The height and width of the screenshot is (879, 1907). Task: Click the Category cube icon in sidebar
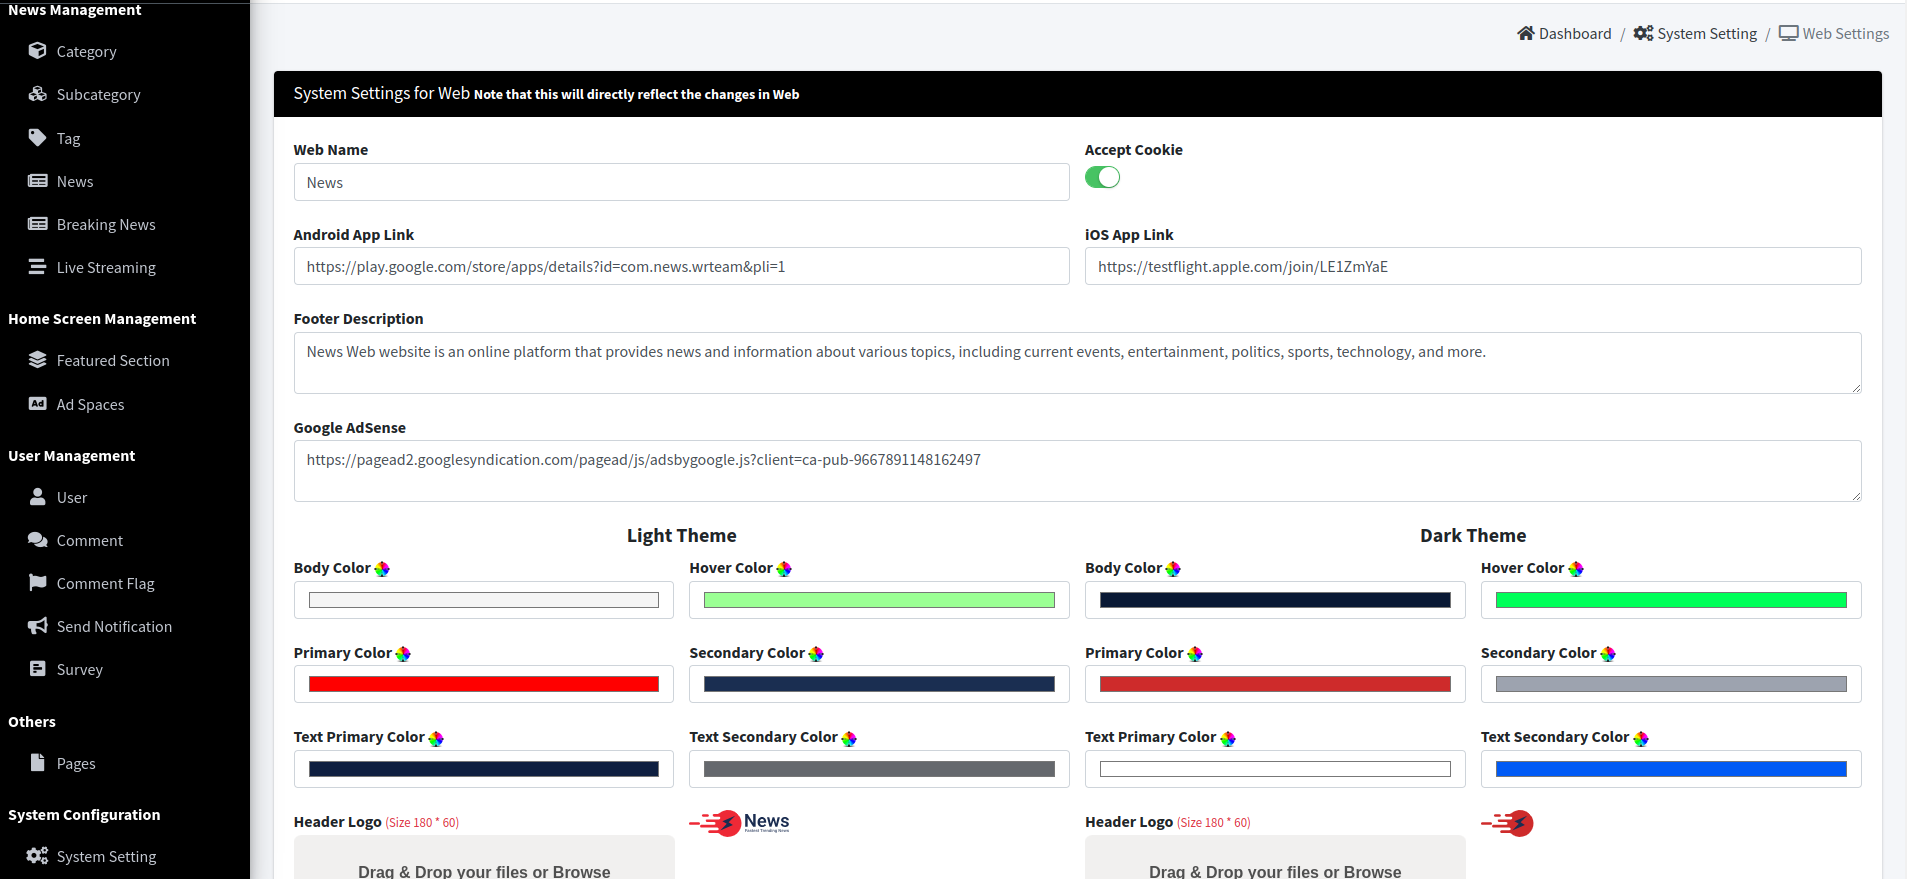38,51
